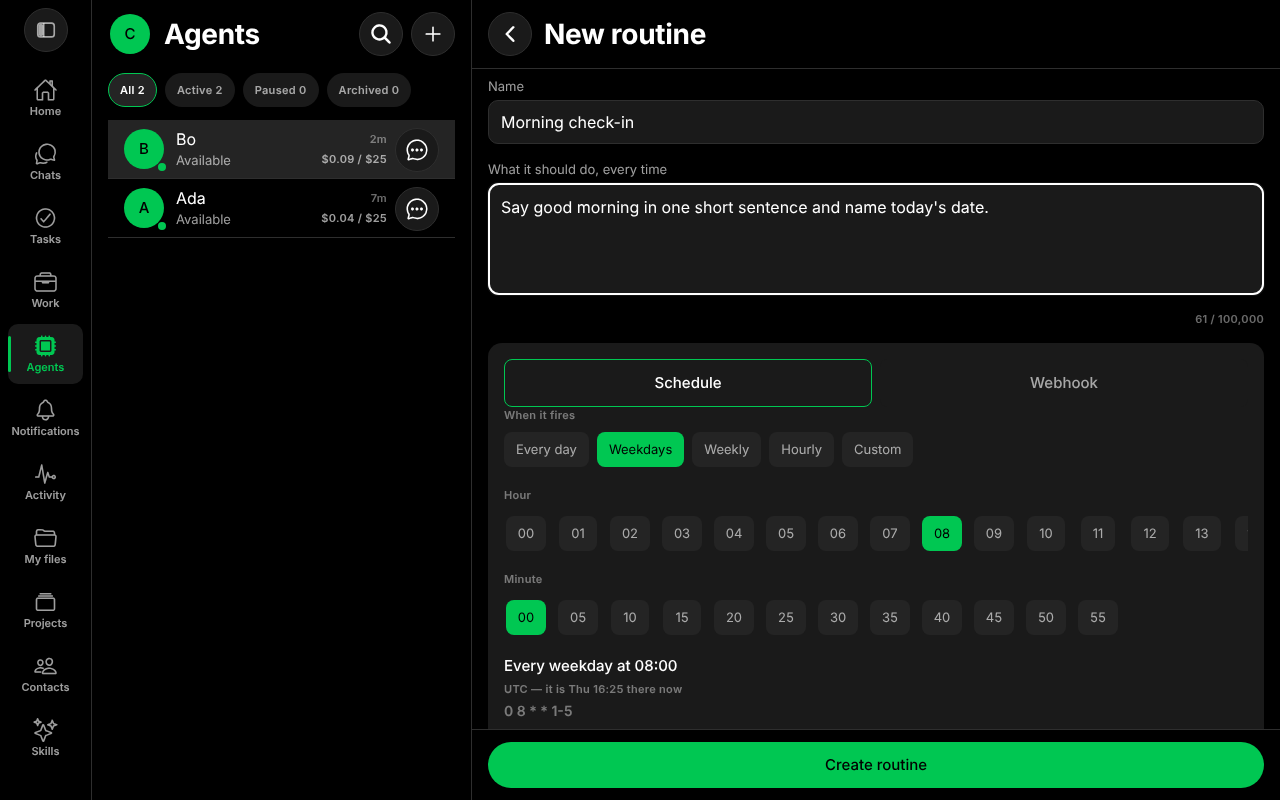This screenshot has width=1280, height=800.
Task: Switch to the Schedule tab
Action: pyautogui.click(x=688, y=383)
